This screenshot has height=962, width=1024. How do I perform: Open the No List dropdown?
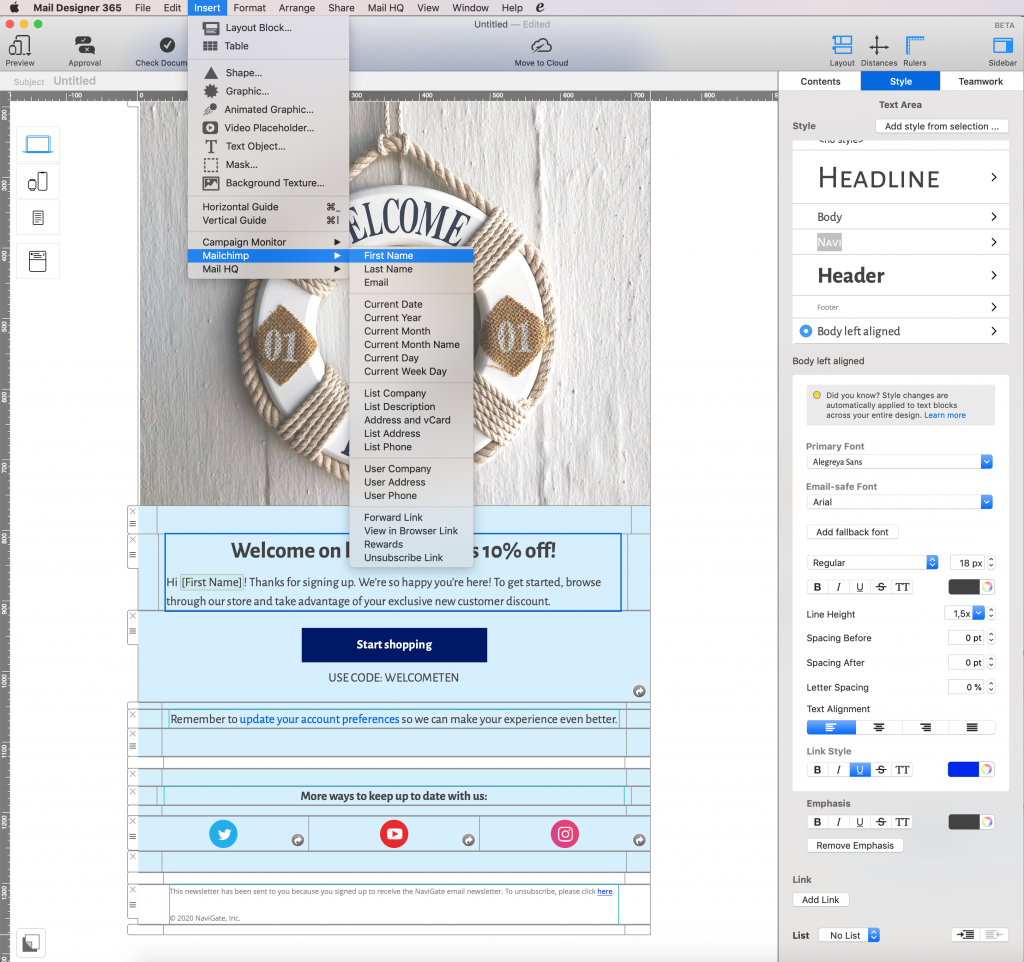(850, 935)
